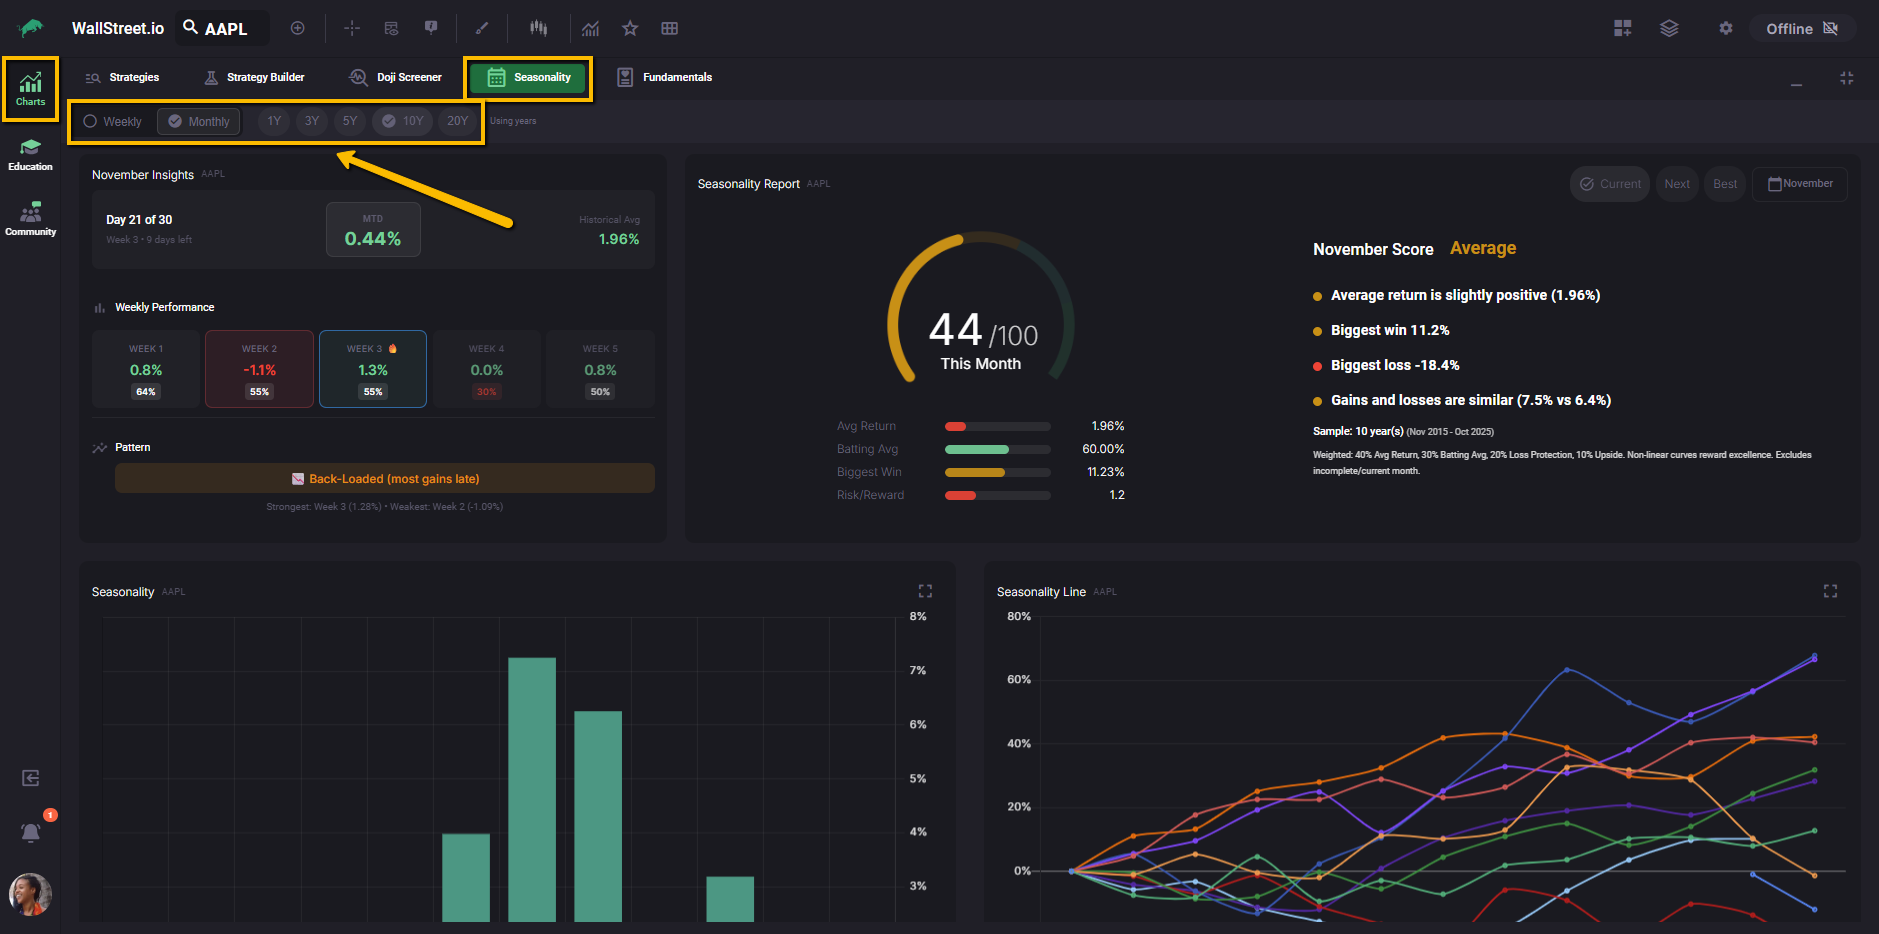The width and height of the screenshot is (1879, 934).
Task: Toggle the 20Y years chip
Action: (457, 121)
